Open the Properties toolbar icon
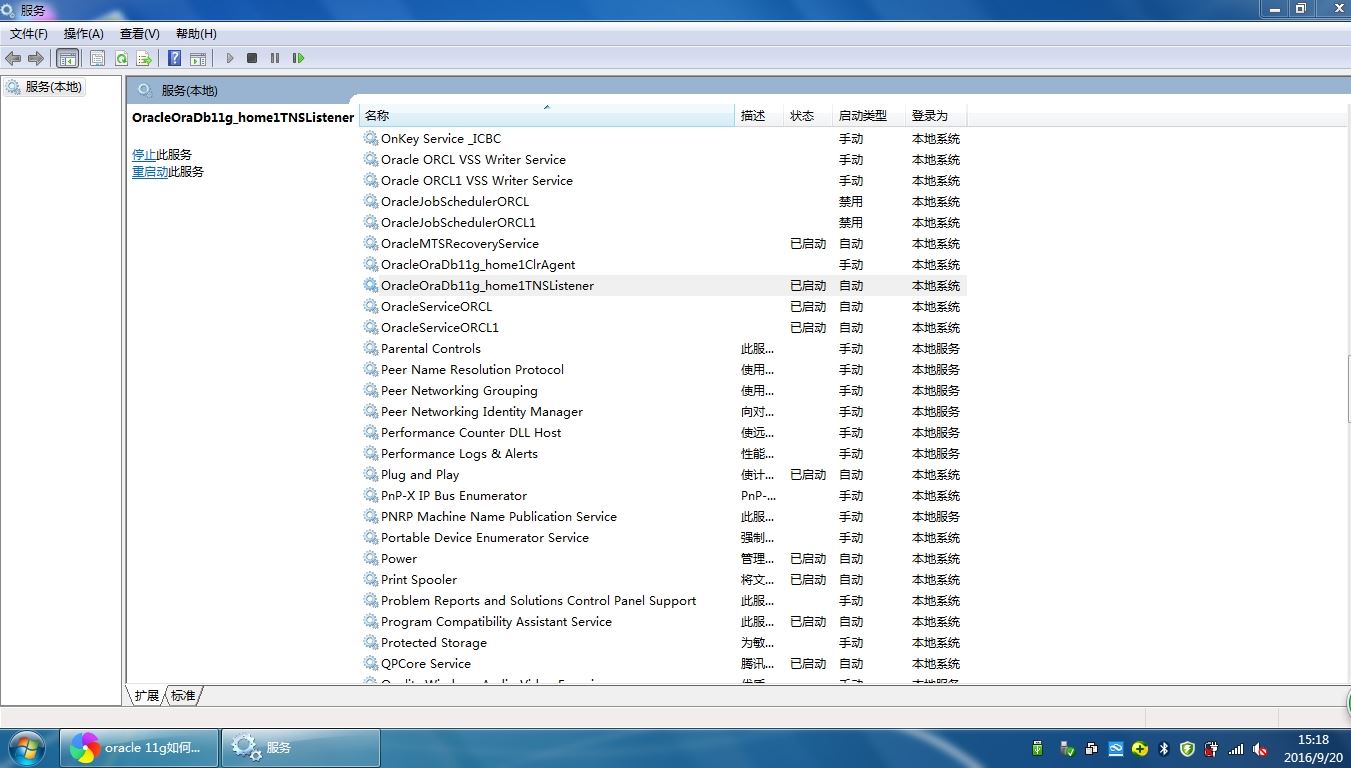The width and height of the screenshot is (1351, 768). 97,58
